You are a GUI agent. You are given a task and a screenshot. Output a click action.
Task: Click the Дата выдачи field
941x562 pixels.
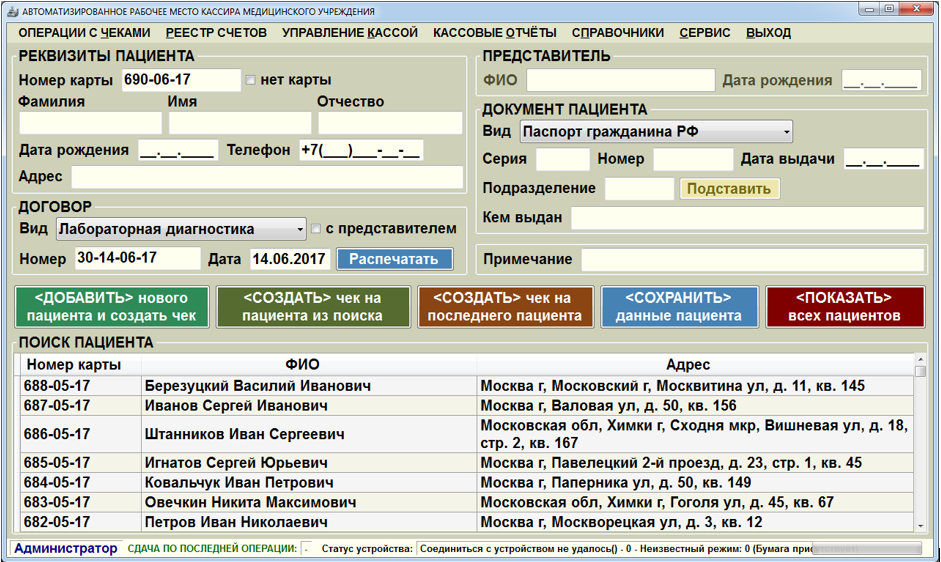click(883, 159)
